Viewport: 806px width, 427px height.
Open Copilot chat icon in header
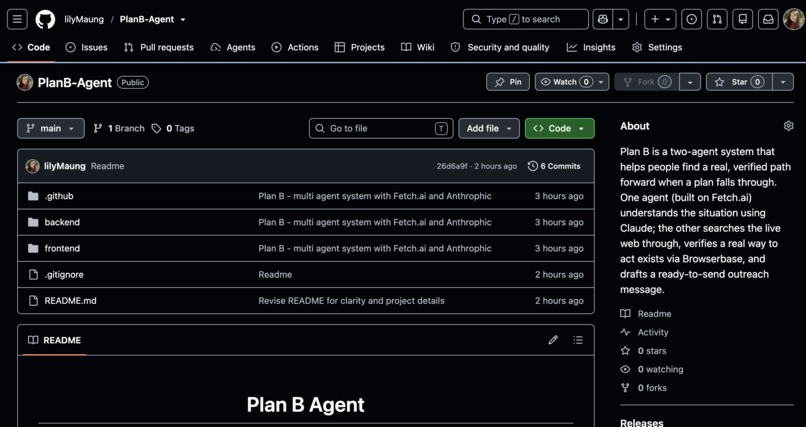pos(603,20)
